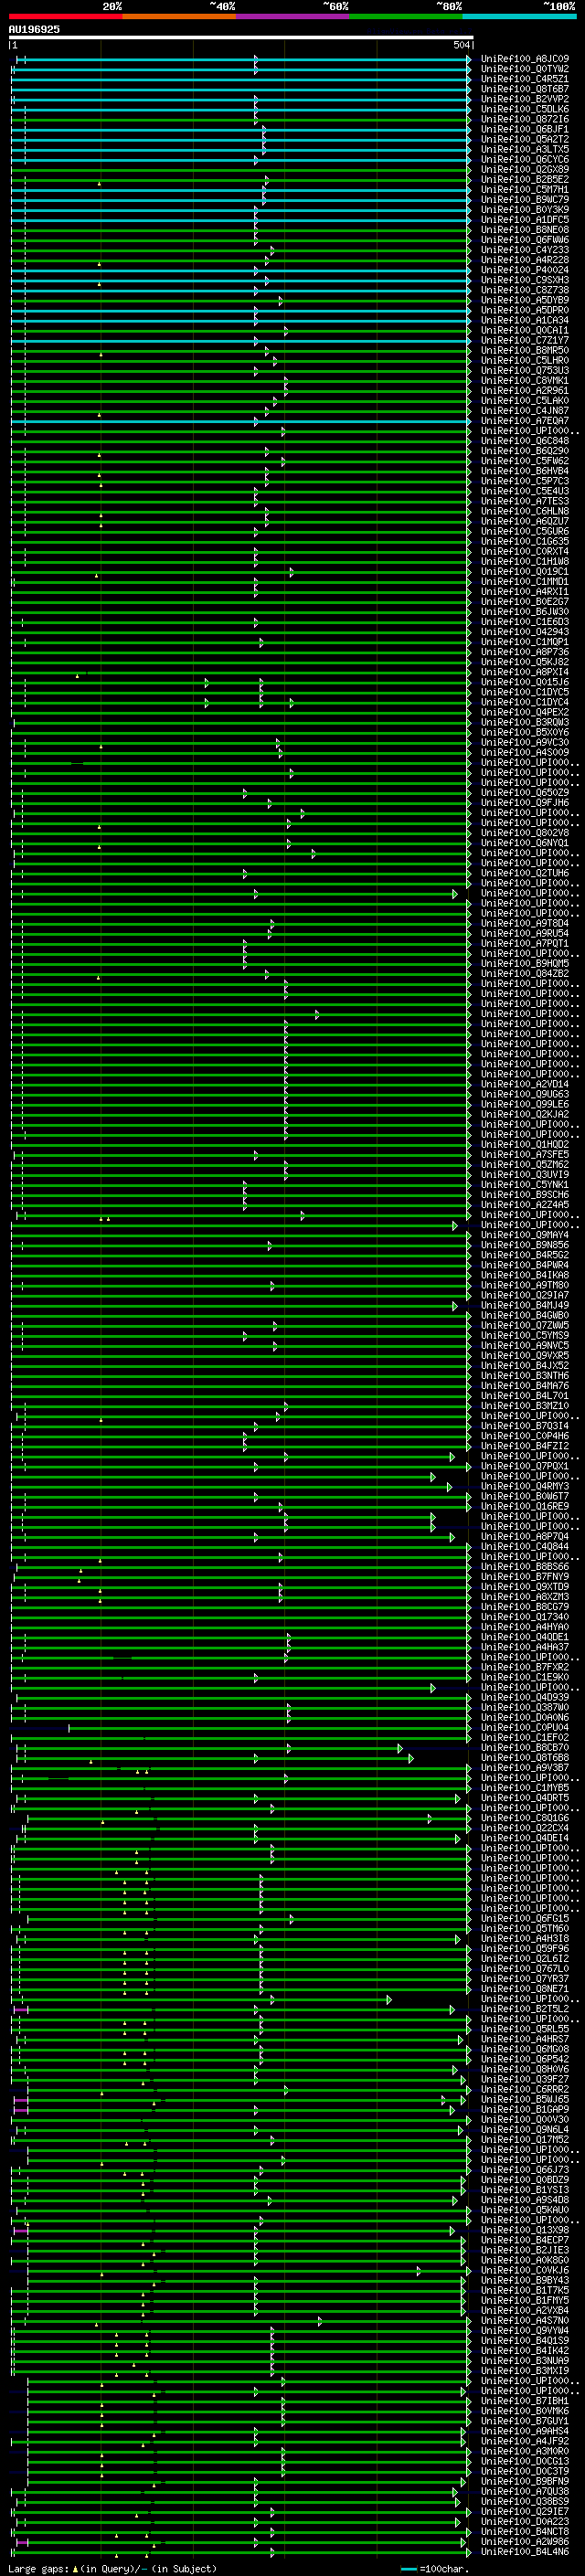Select the label UniRef100_B4PWR4
This screenshot has width=585, height=2576.
(524, 1265)
